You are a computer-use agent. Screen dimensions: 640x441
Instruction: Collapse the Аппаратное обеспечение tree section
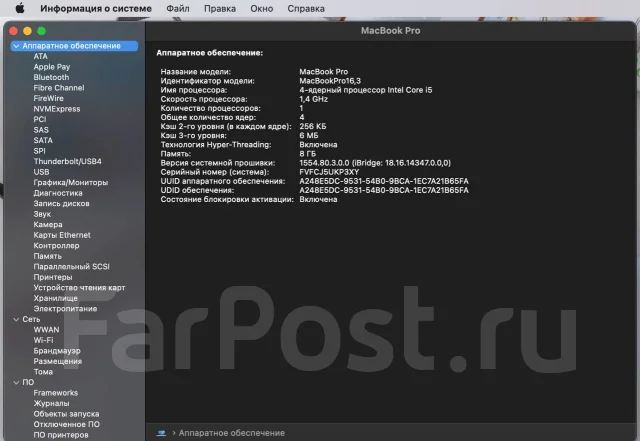[16, 46]
